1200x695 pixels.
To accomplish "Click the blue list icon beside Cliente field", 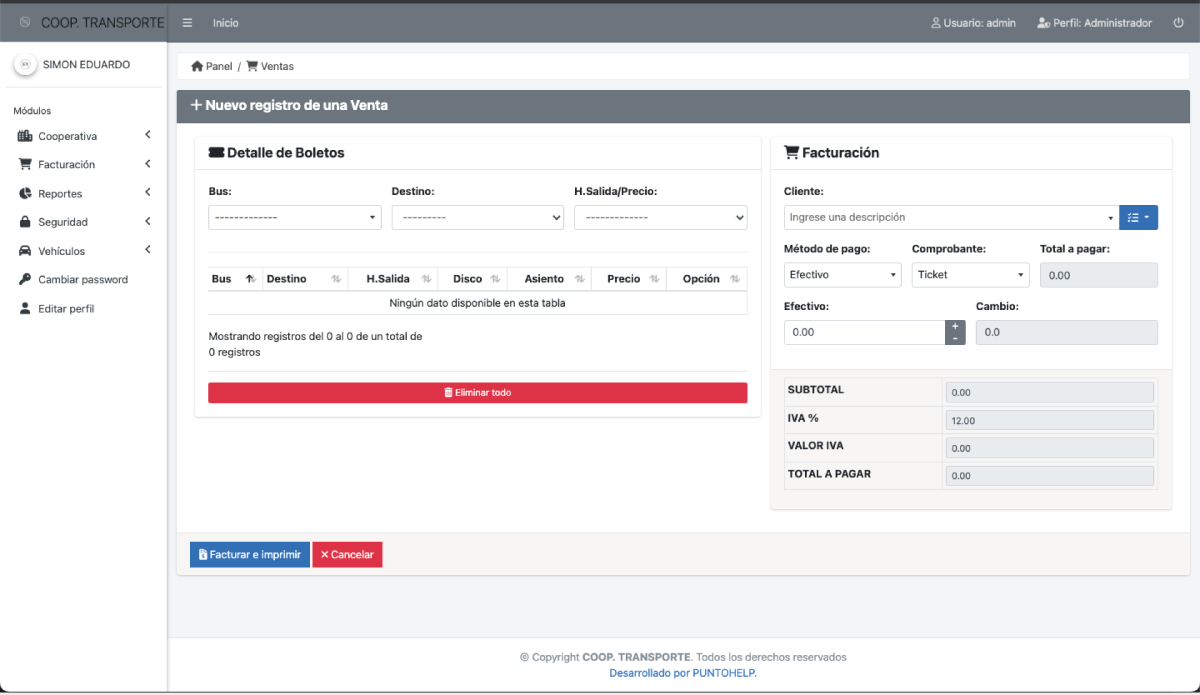I will click(1138, 217).
